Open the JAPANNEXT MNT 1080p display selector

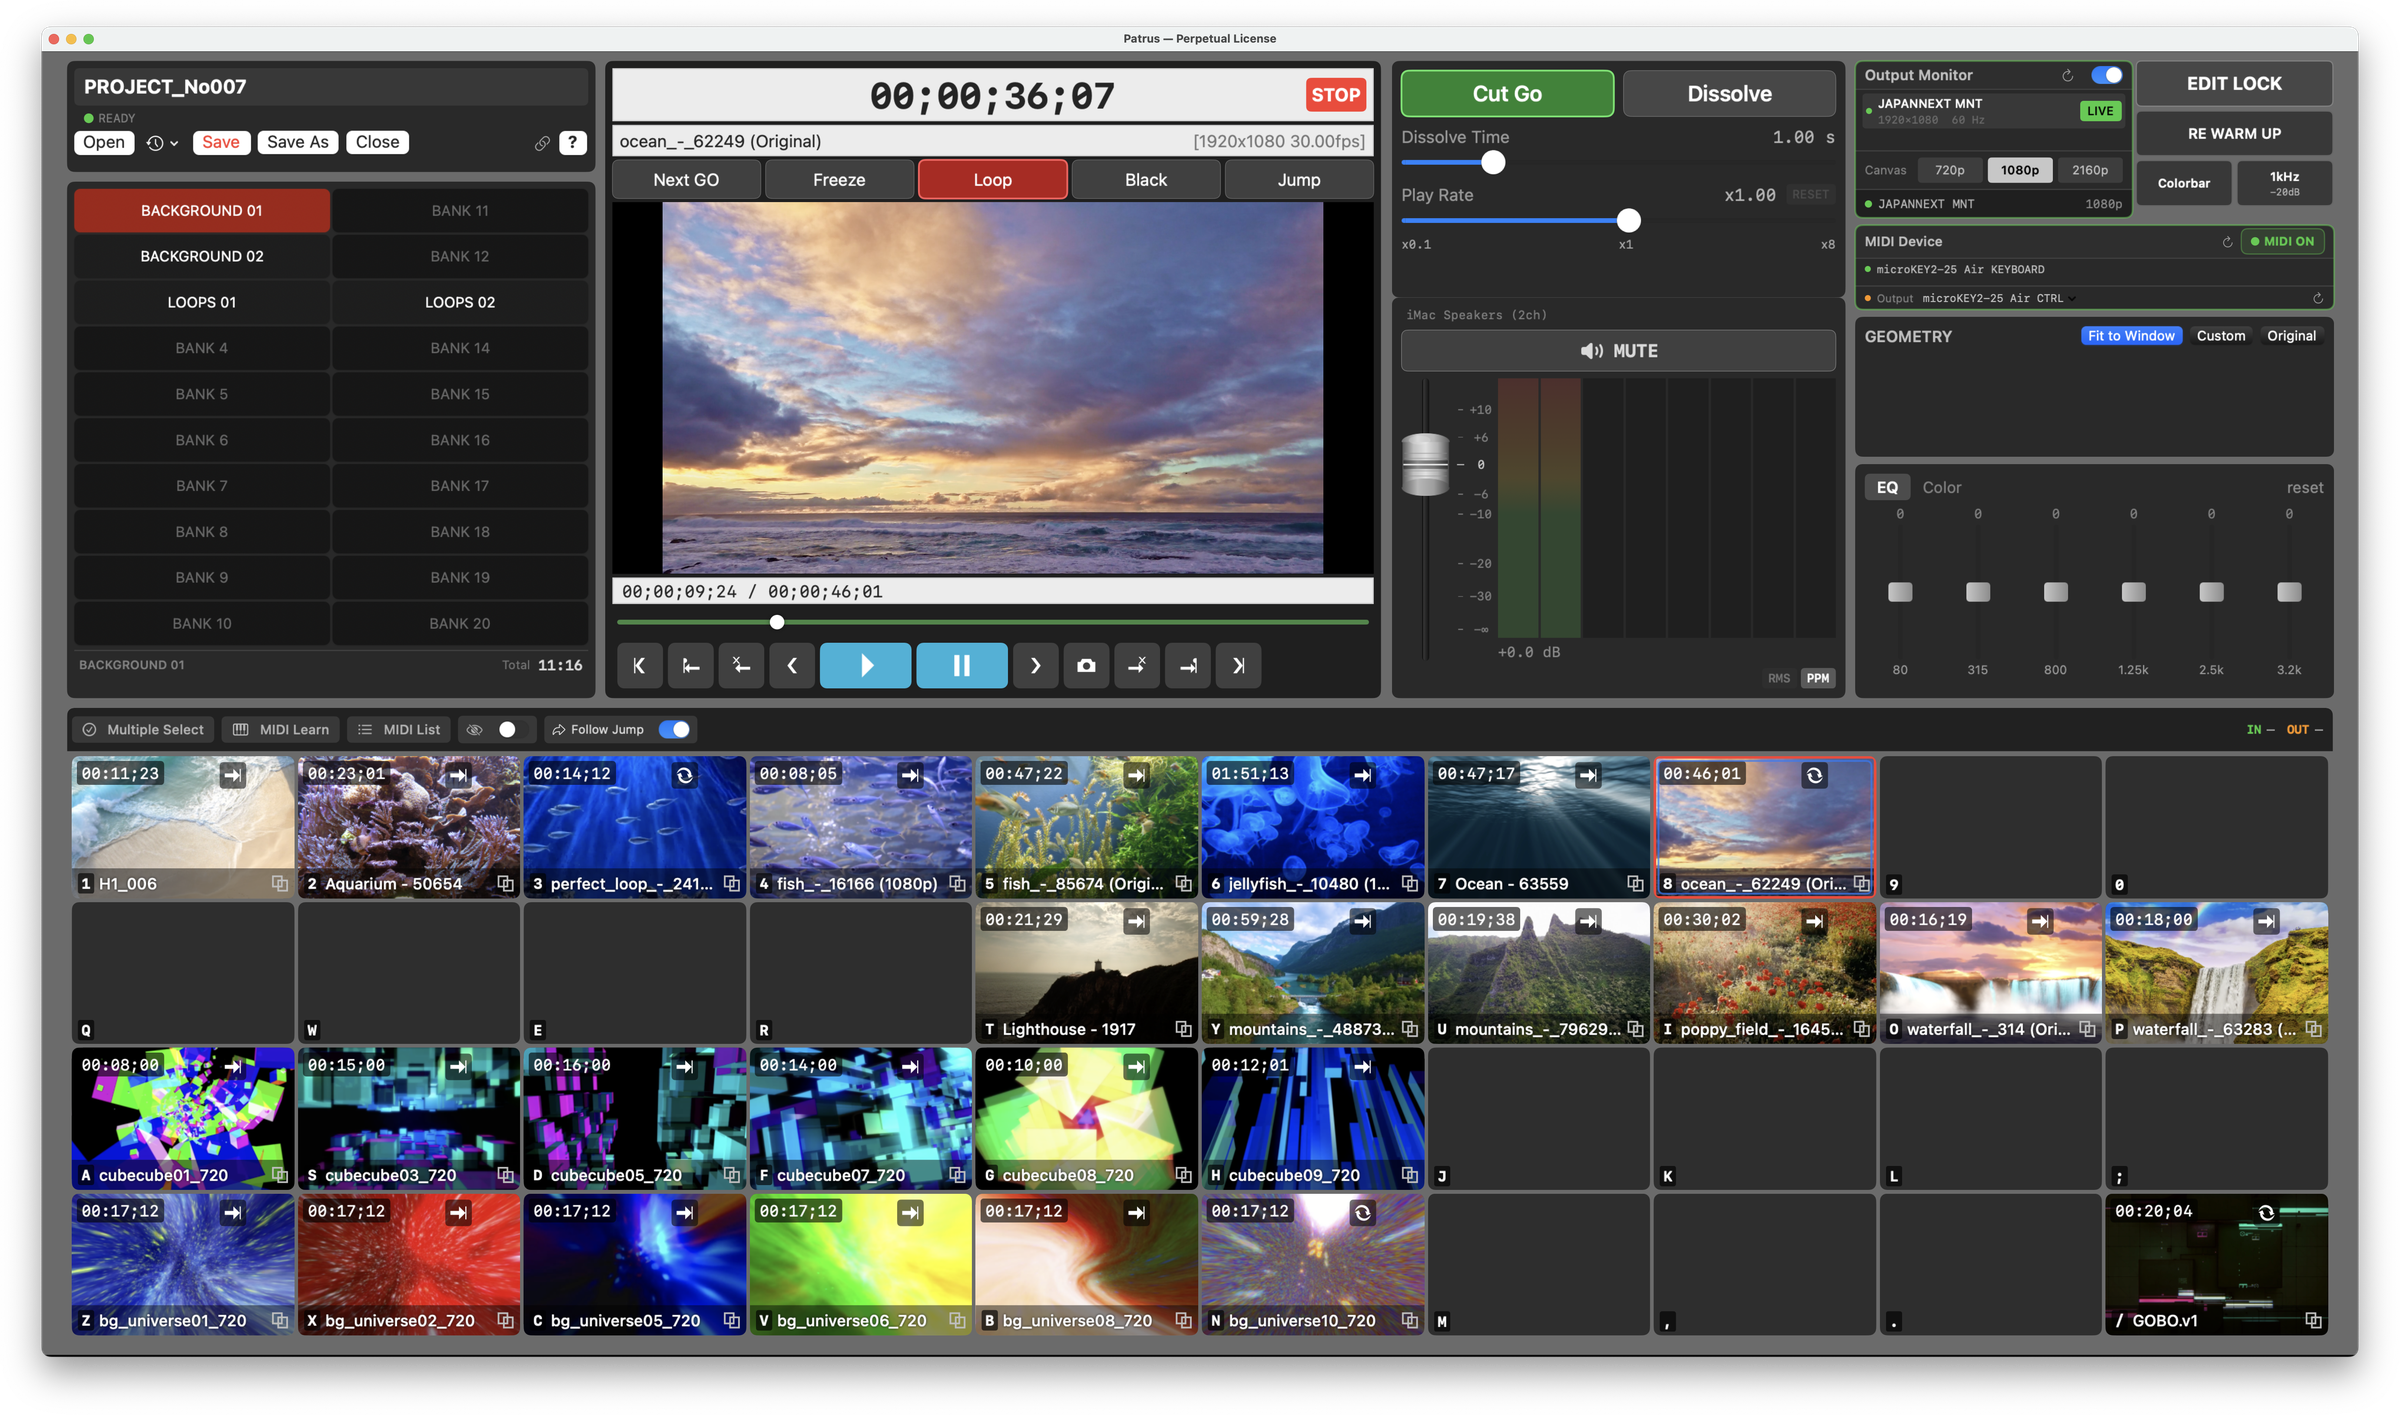coord(1994,204)
